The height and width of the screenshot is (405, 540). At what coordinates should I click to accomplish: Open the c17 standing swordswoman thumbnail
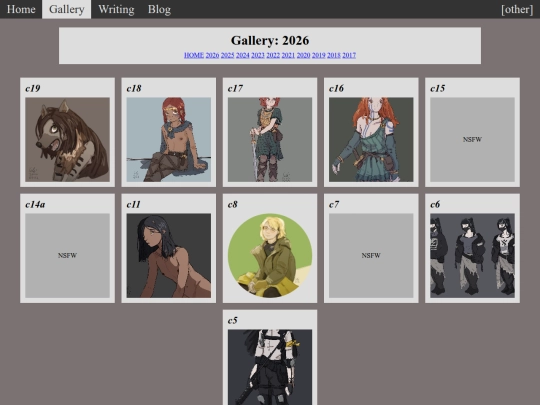point(270,139)
